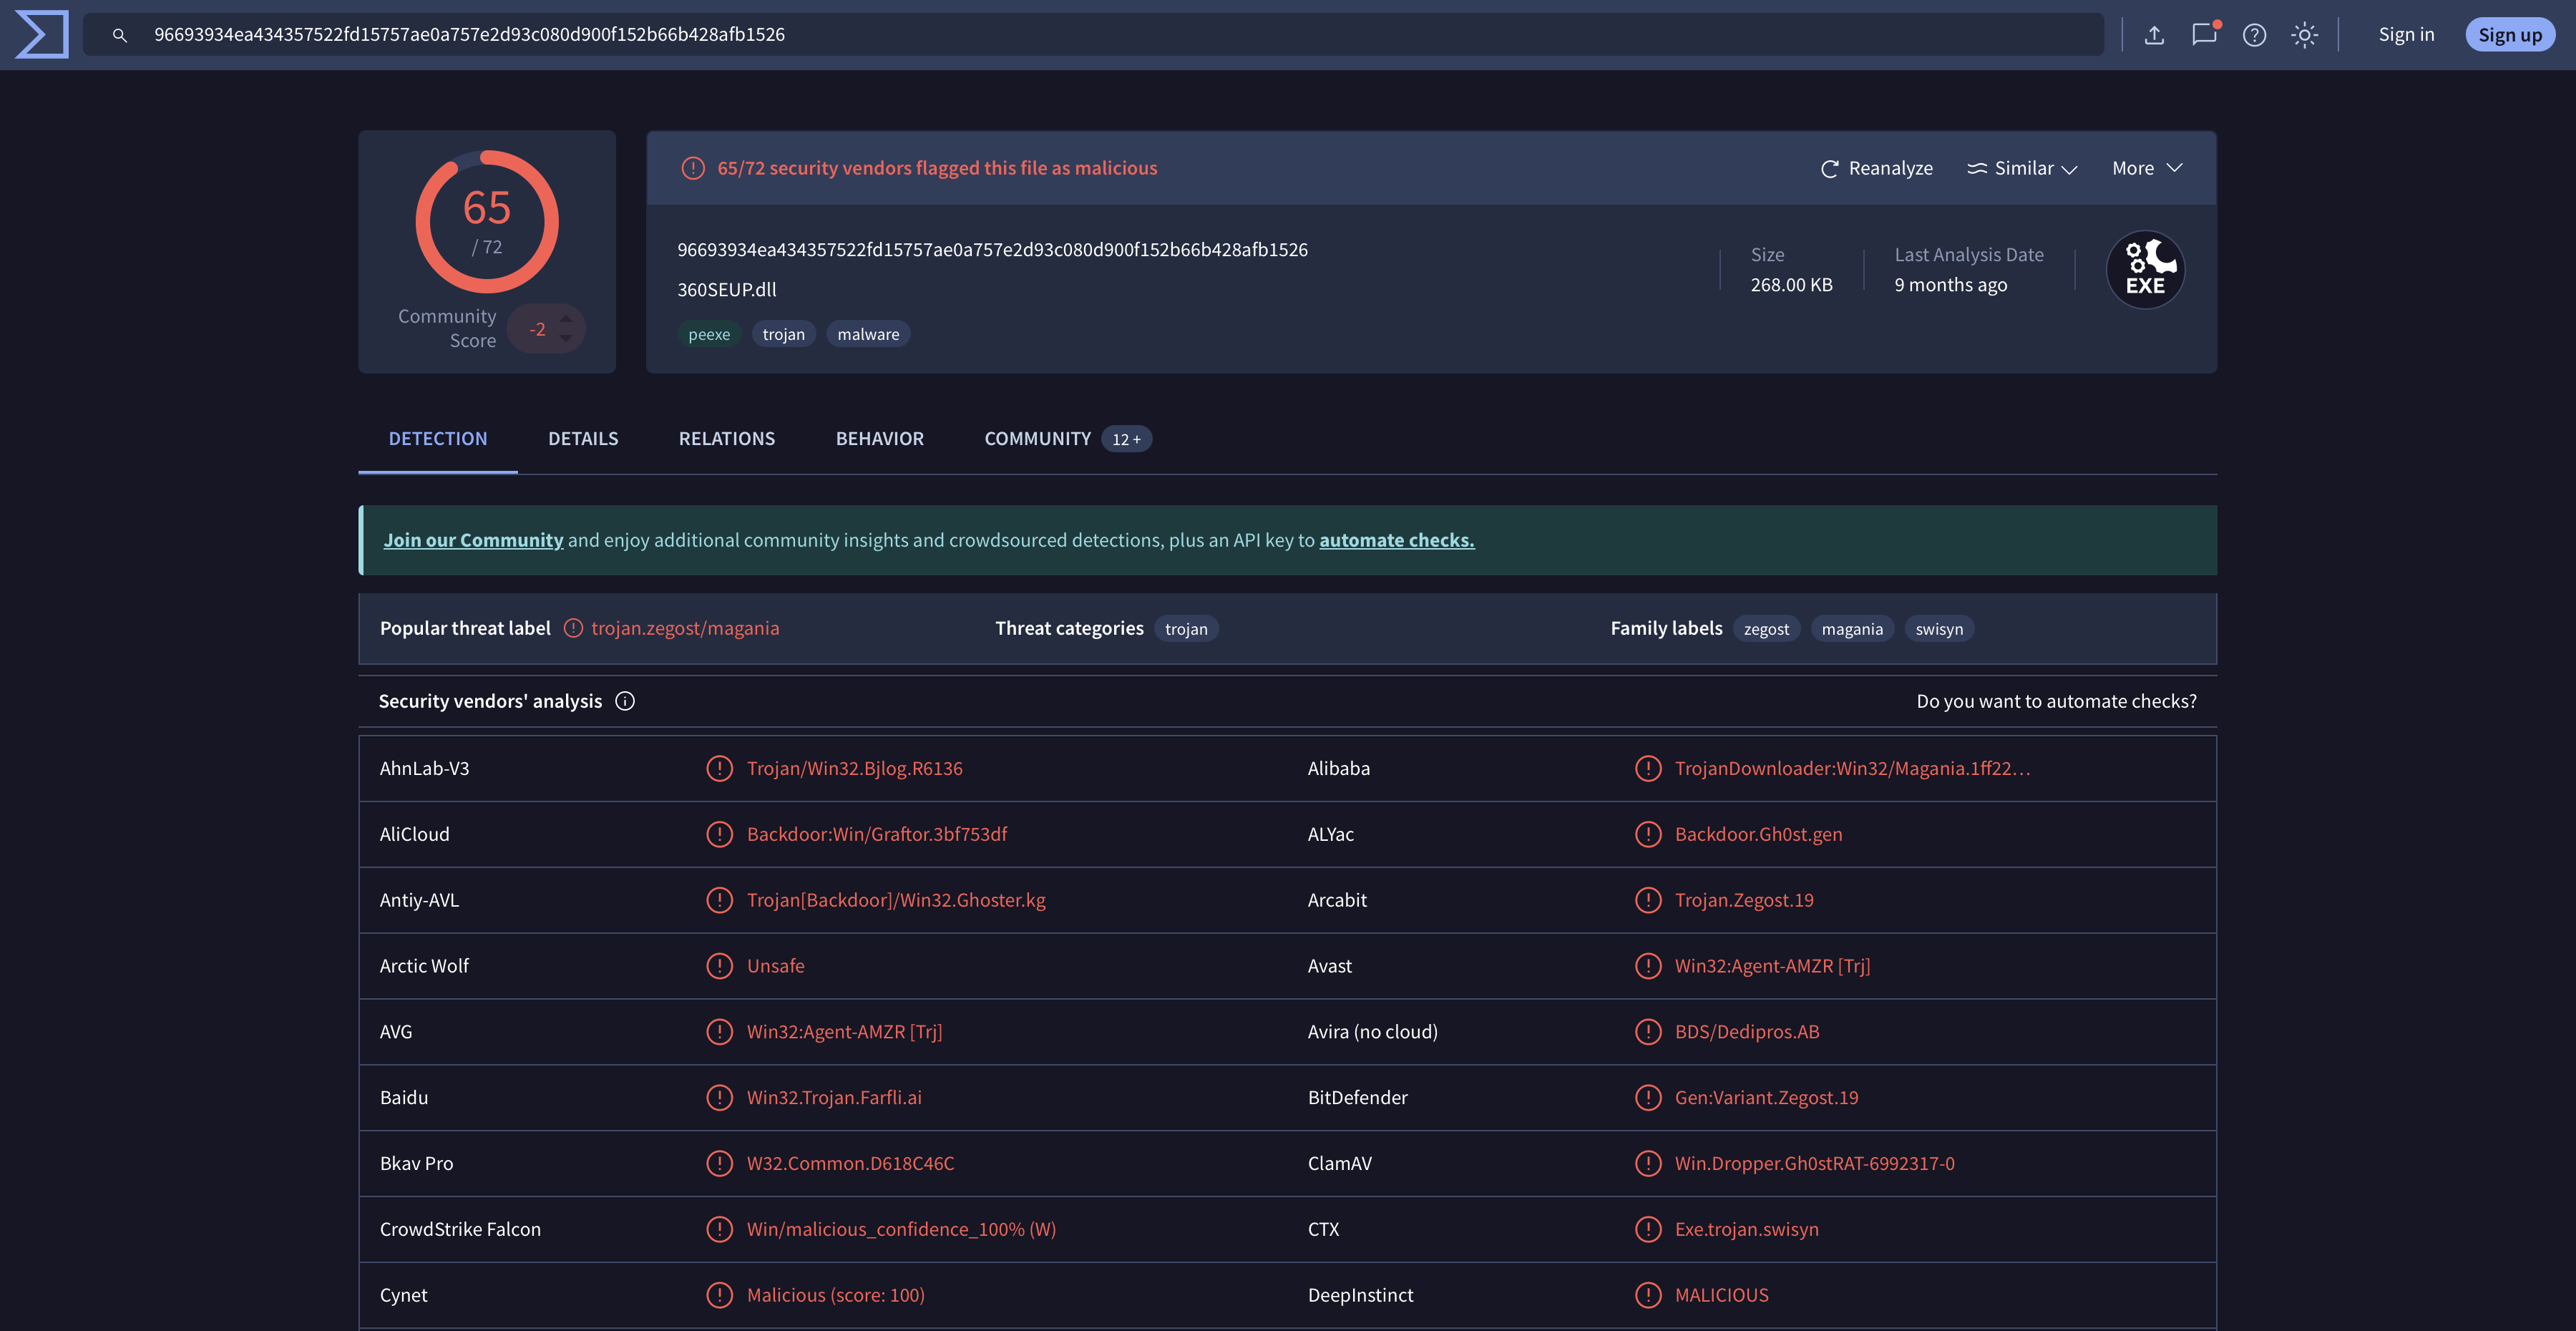
Task: Click alert icon in Baidu row
Action: 719,1097
